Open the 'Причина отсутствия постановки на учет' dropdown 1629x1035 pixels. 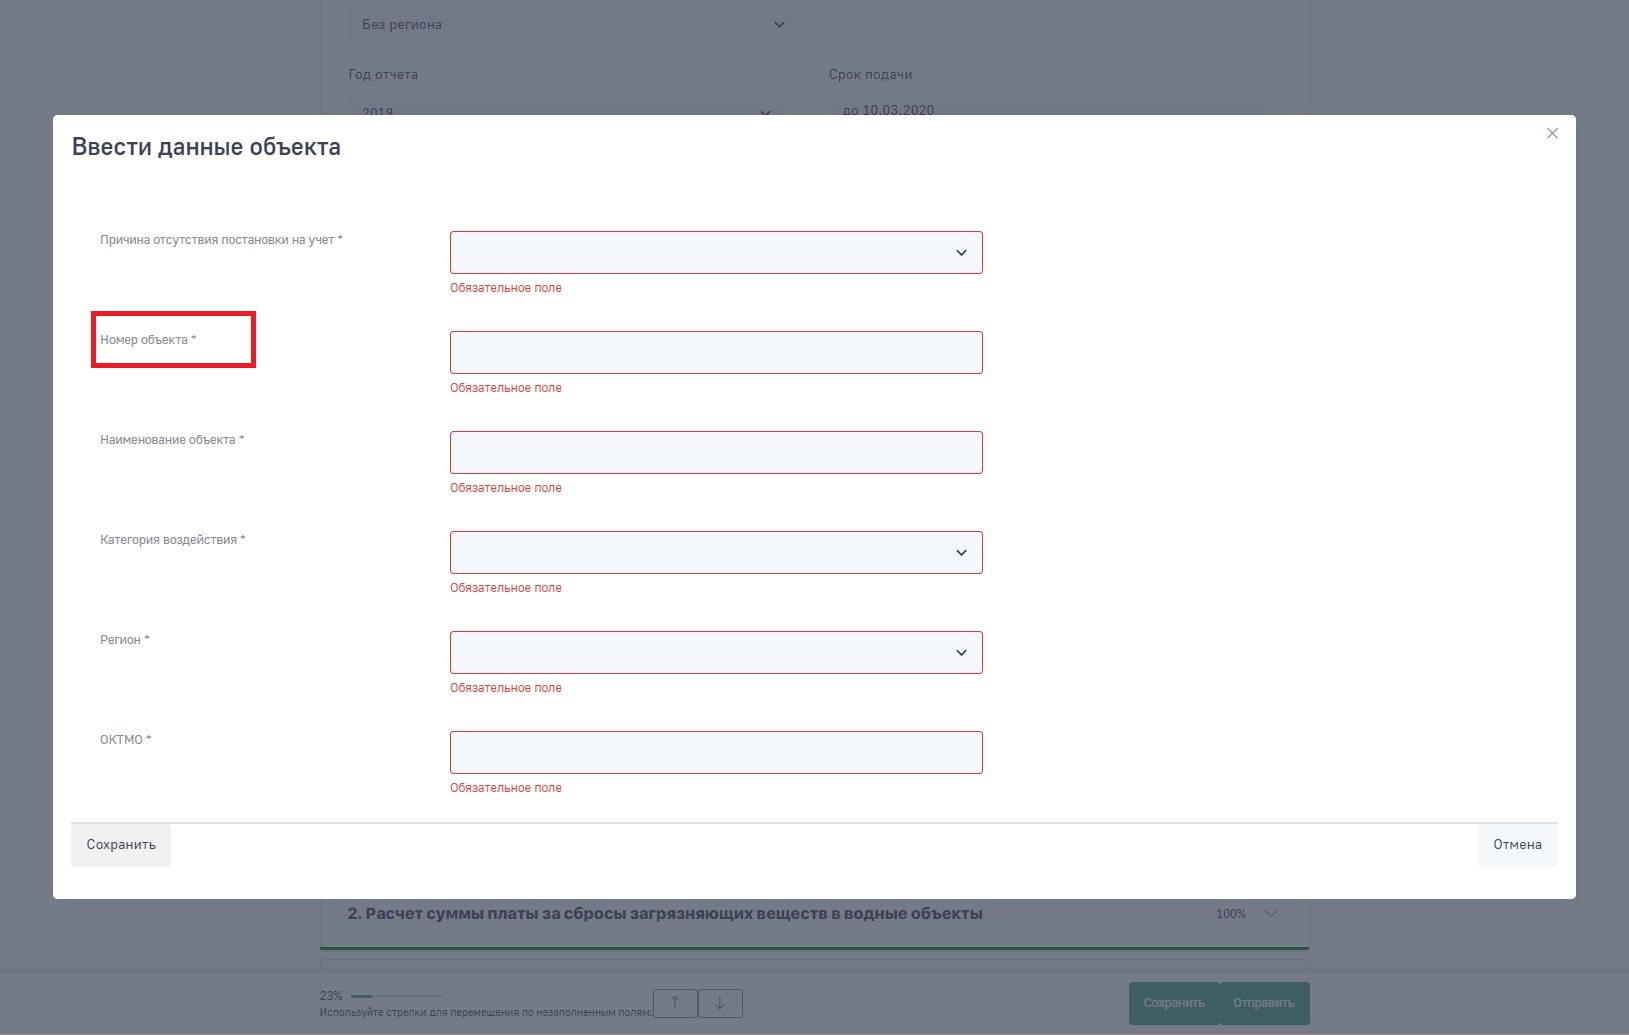coord(716,253)
